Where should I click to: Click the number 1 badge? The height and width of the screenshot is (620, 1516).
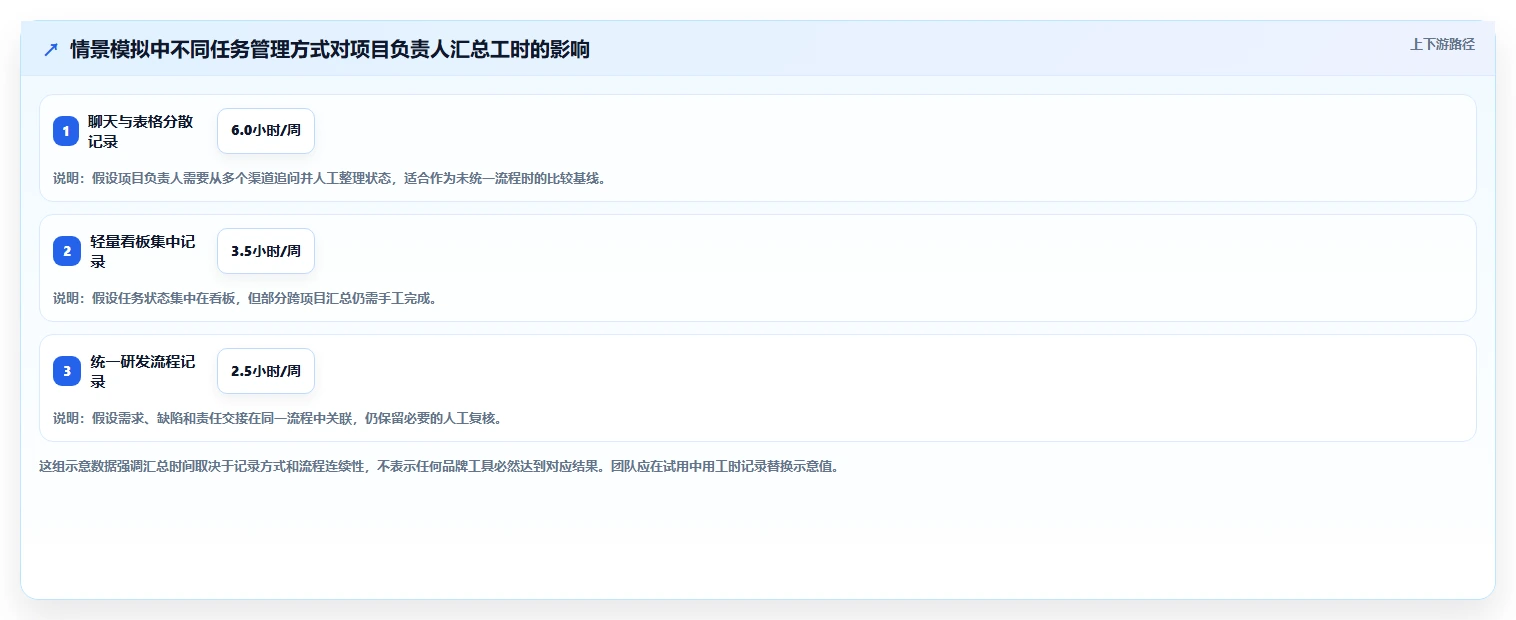click(66, 131)
